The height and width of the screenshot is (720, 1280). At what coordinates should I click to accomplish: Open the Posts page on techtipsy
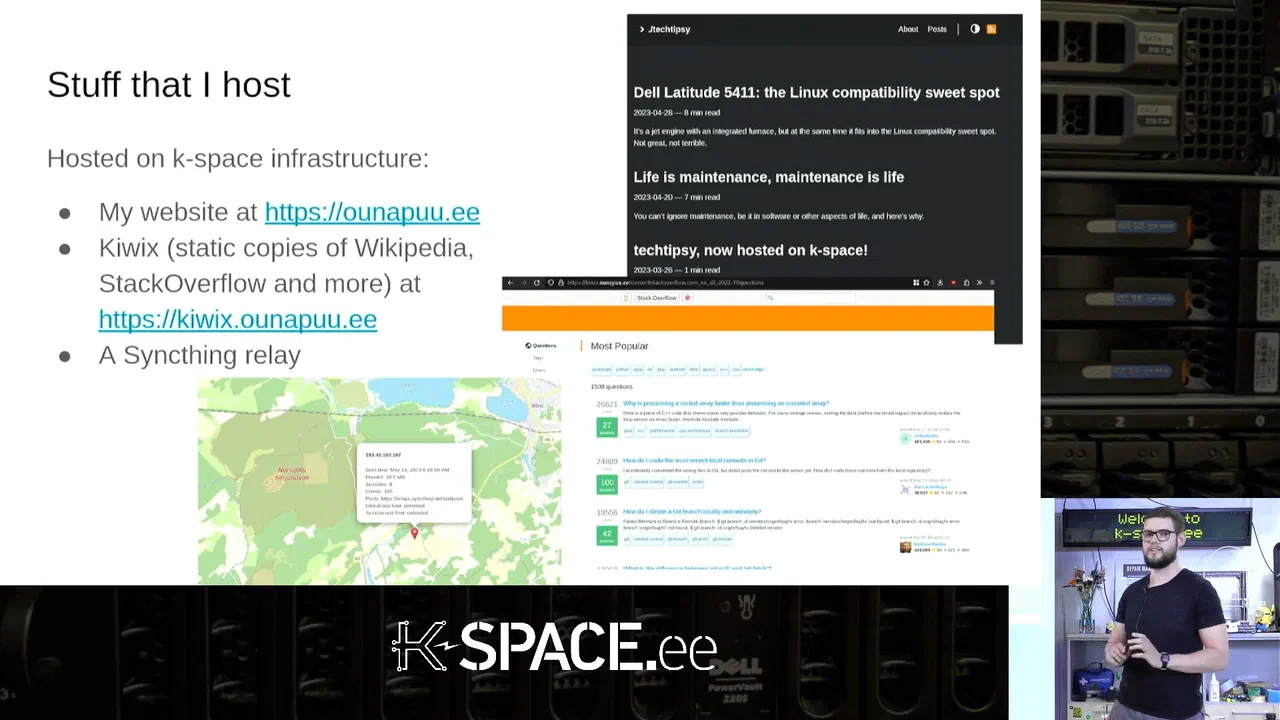[x=937, y=29]
